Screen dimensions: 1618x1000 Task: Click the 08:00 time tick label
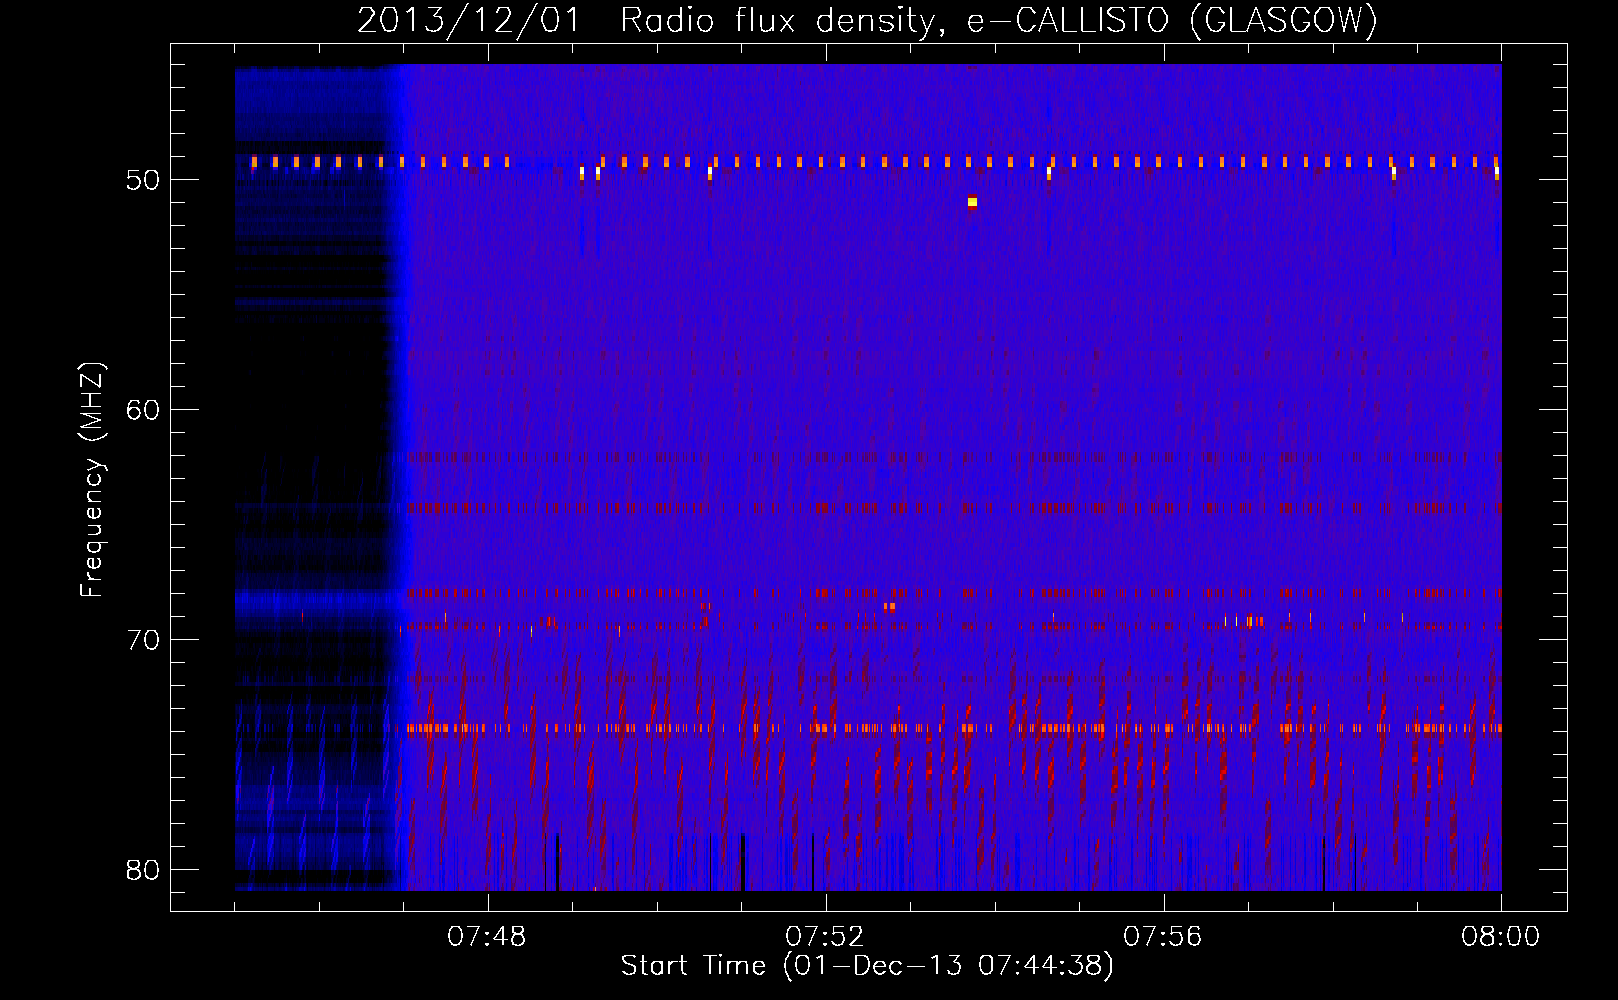[x=1501, y=937]
